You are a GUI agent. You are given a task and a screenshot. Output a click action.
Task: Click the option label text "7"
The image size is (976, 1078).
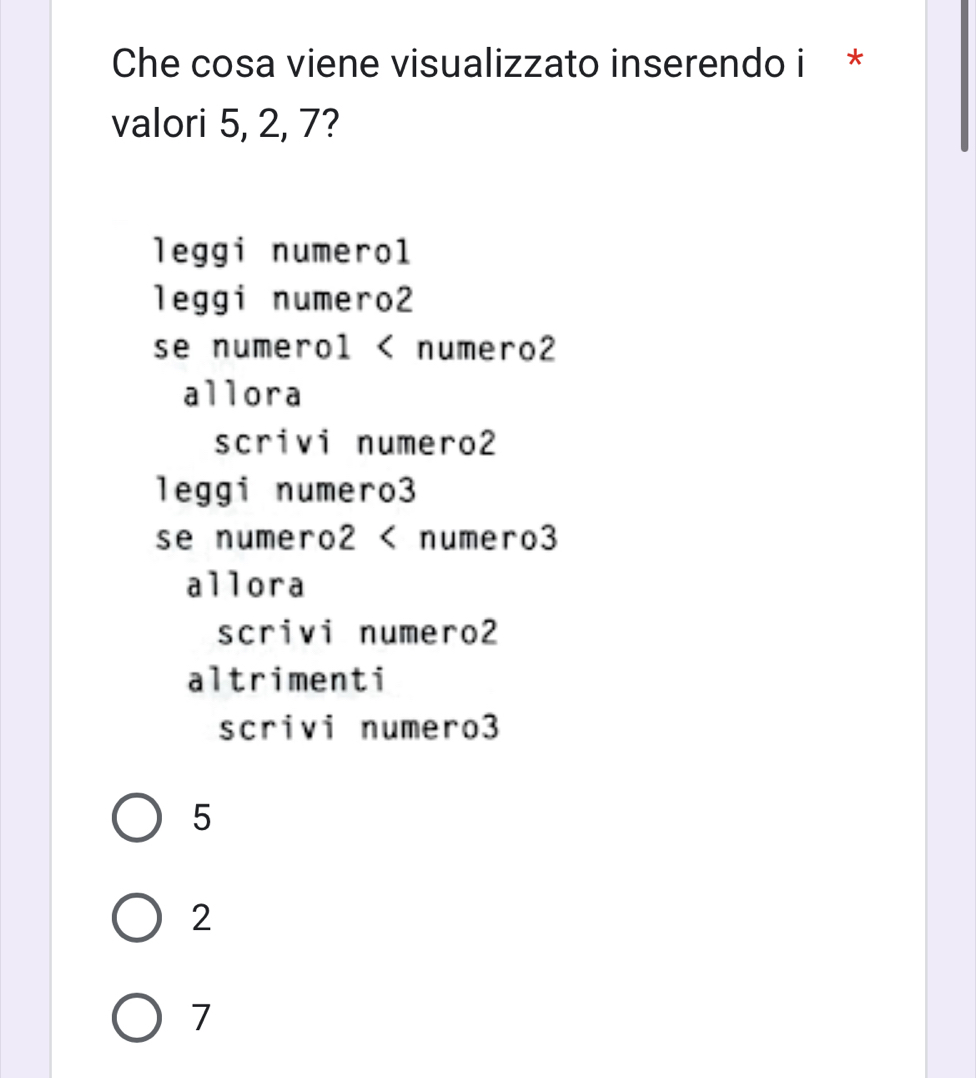(202, 1018)
